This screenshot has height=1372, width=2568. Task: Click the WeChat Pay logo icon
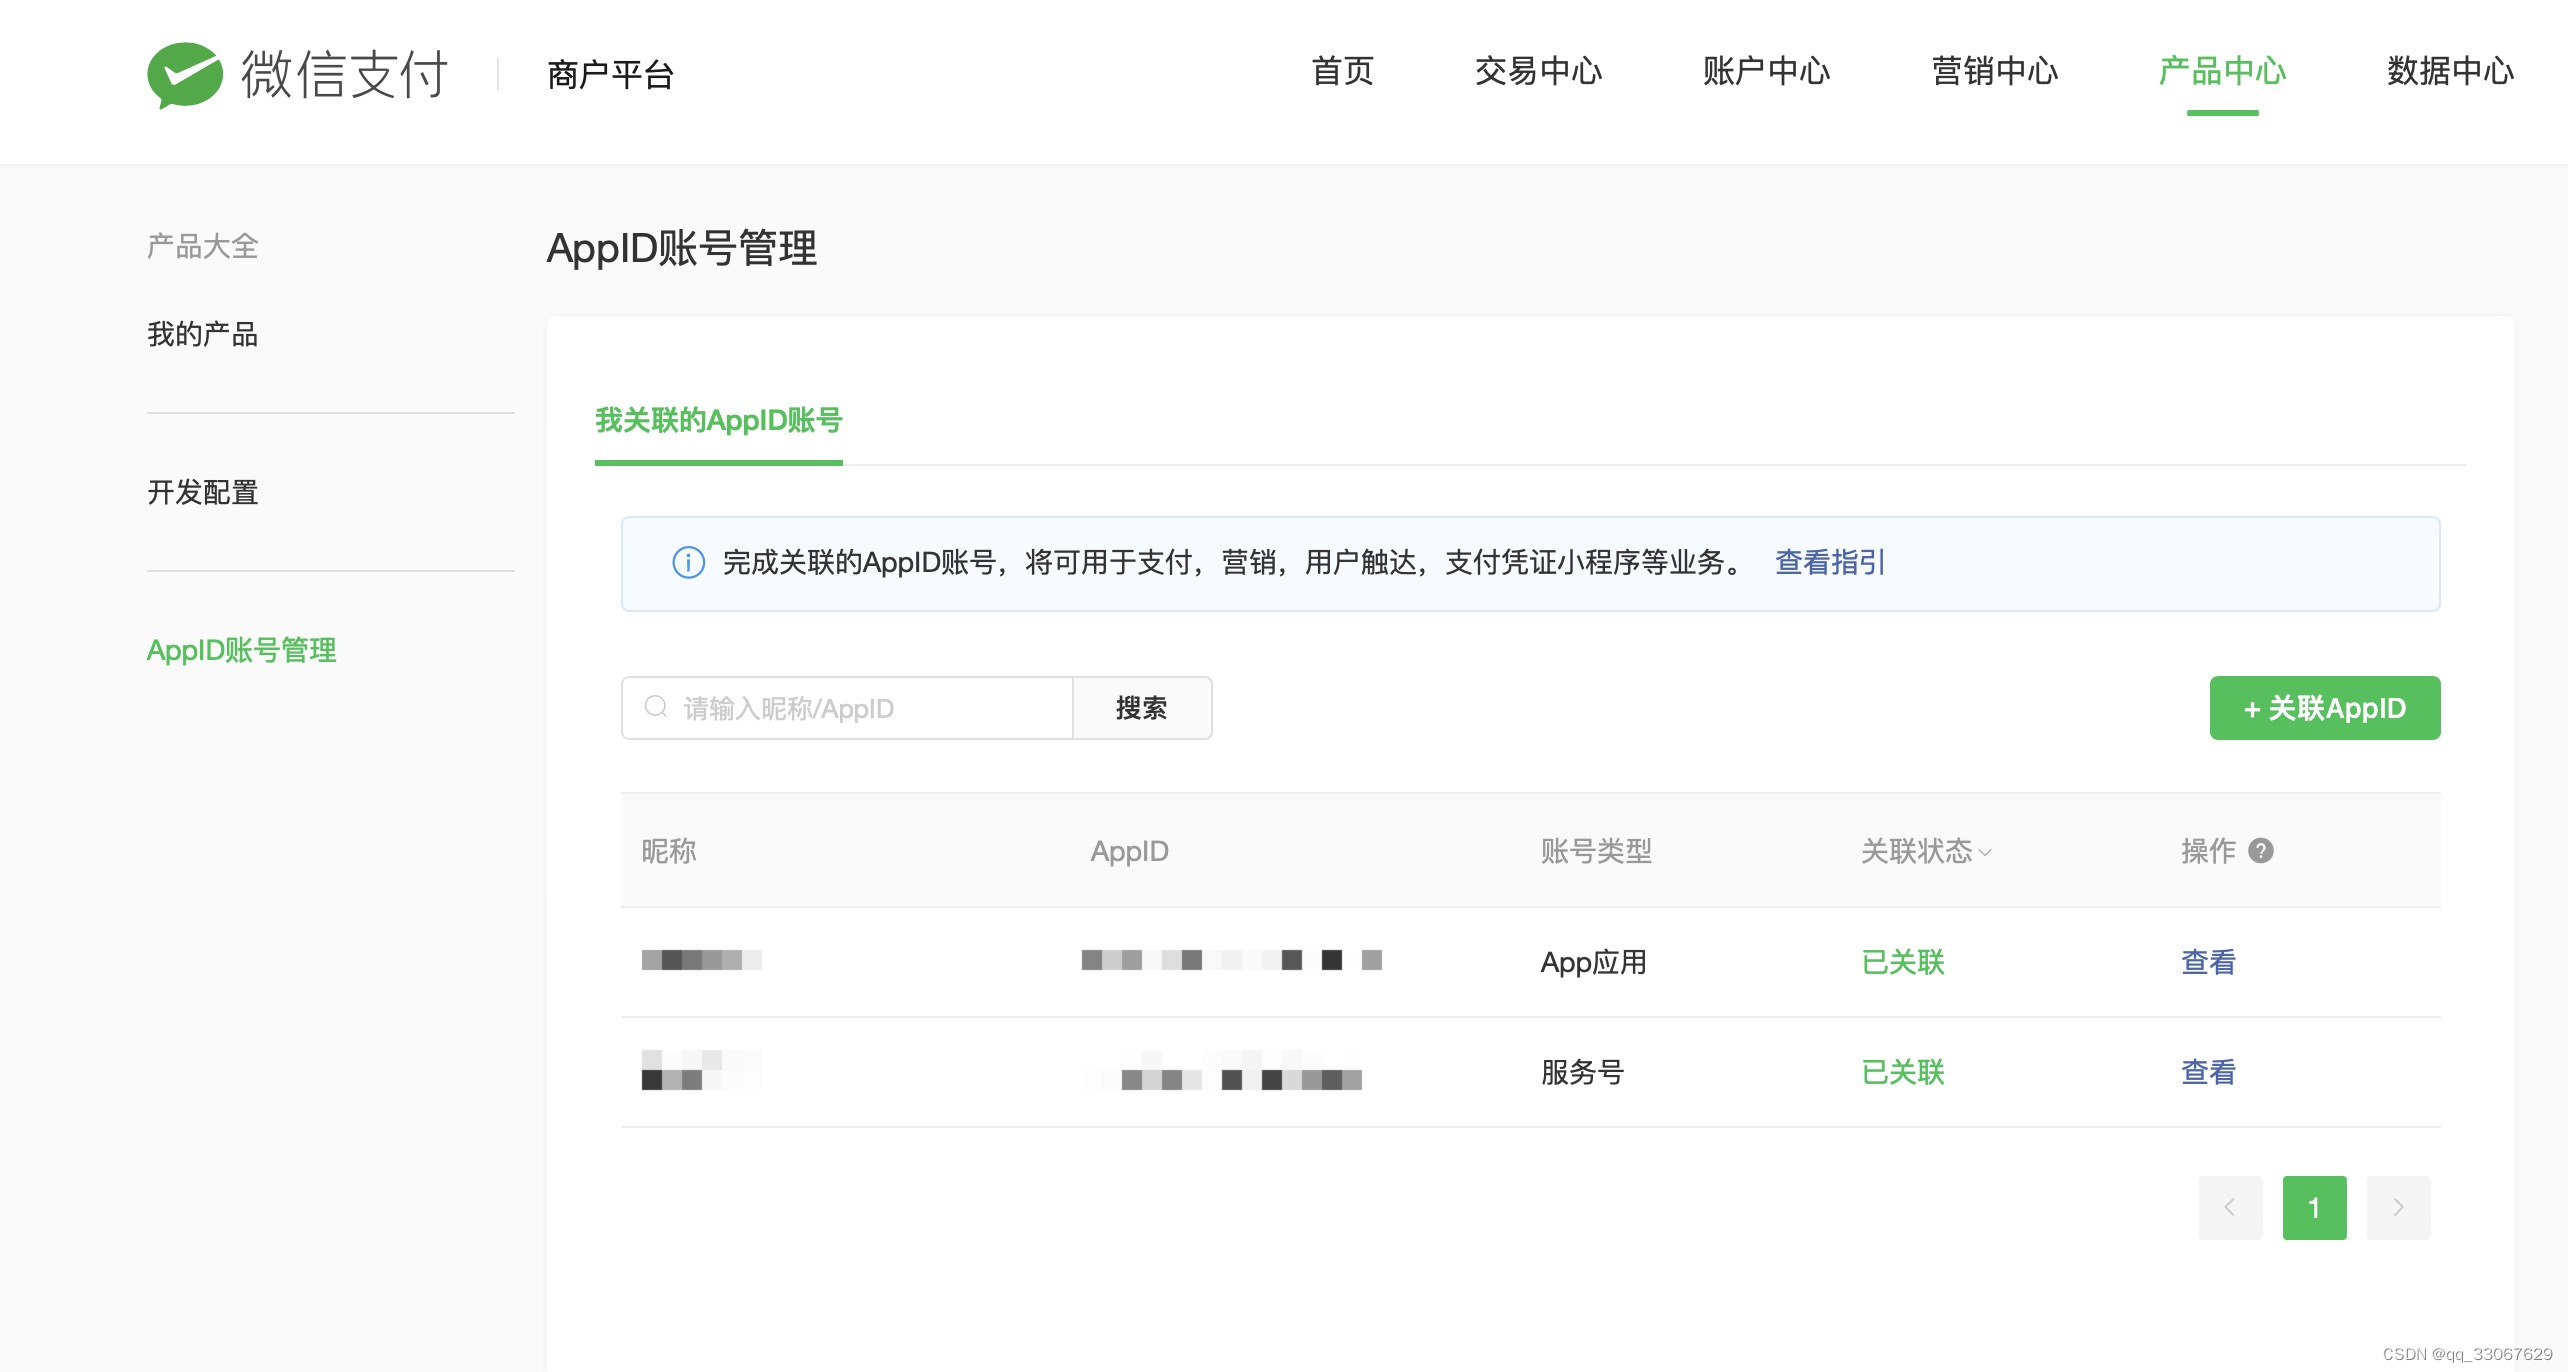[x=184, y=74]
